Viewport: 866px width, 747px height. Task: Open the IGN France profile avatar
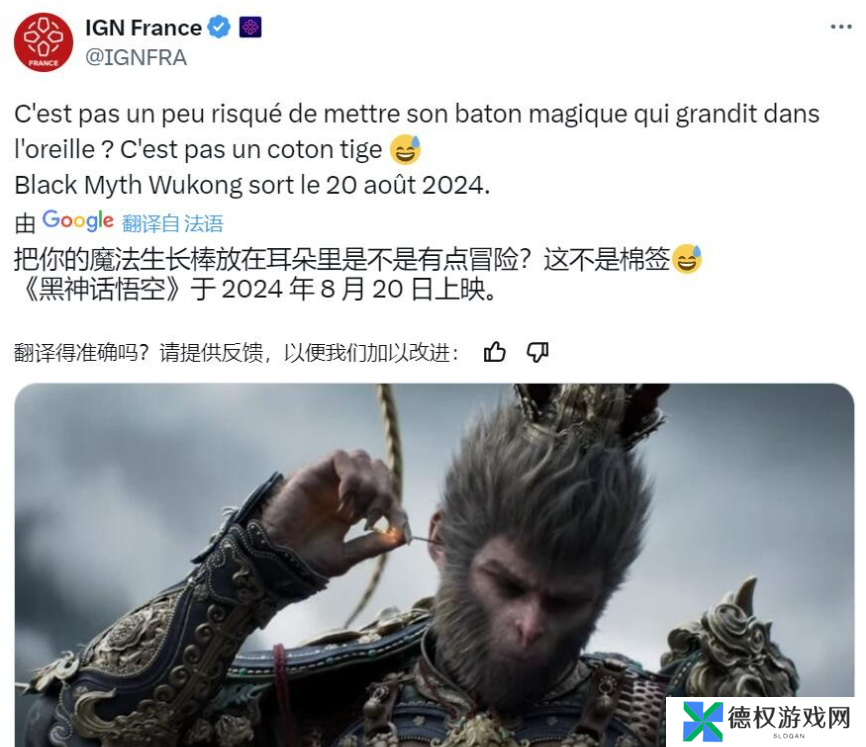pos(43,42)
